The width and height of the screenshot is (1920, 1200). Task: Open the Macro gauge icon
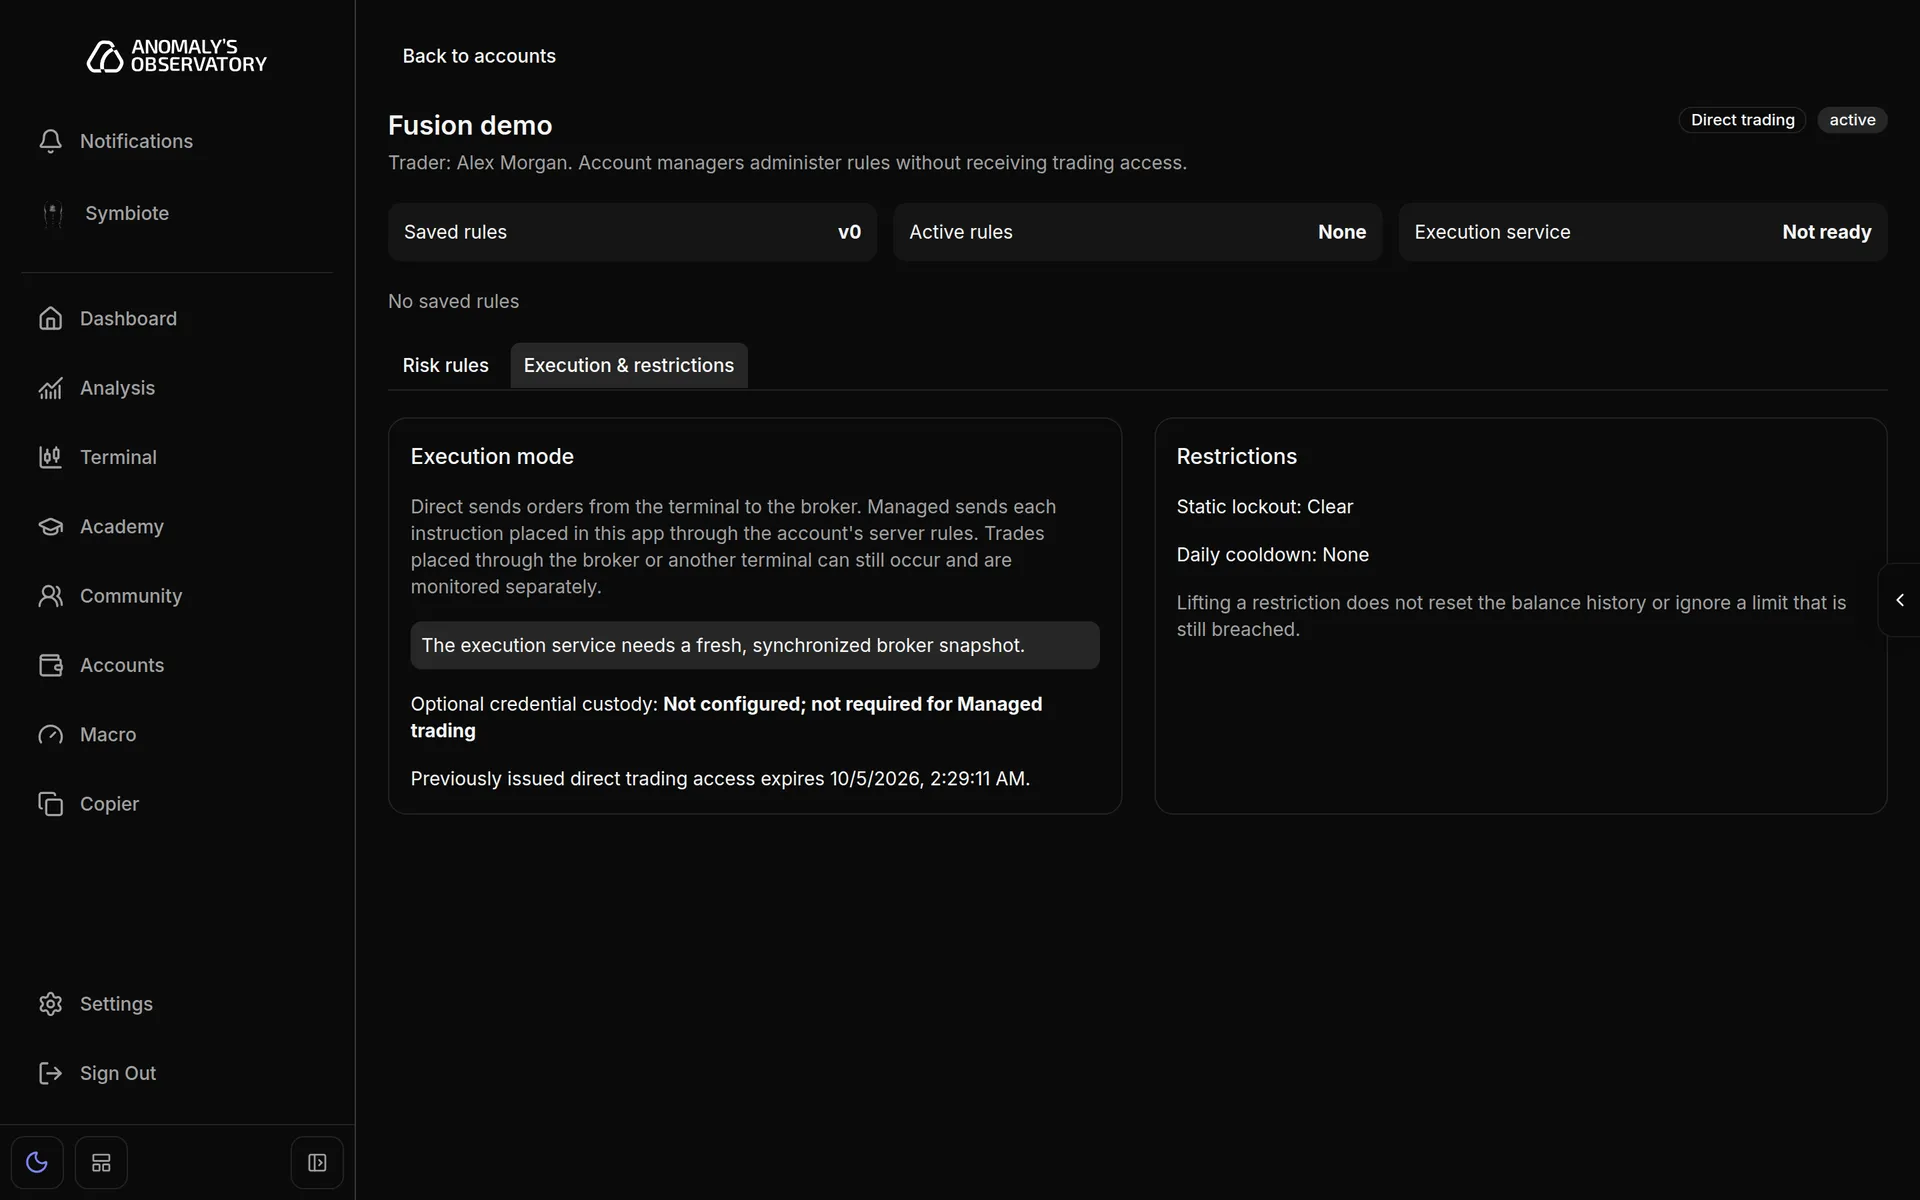tap(50, 735)
